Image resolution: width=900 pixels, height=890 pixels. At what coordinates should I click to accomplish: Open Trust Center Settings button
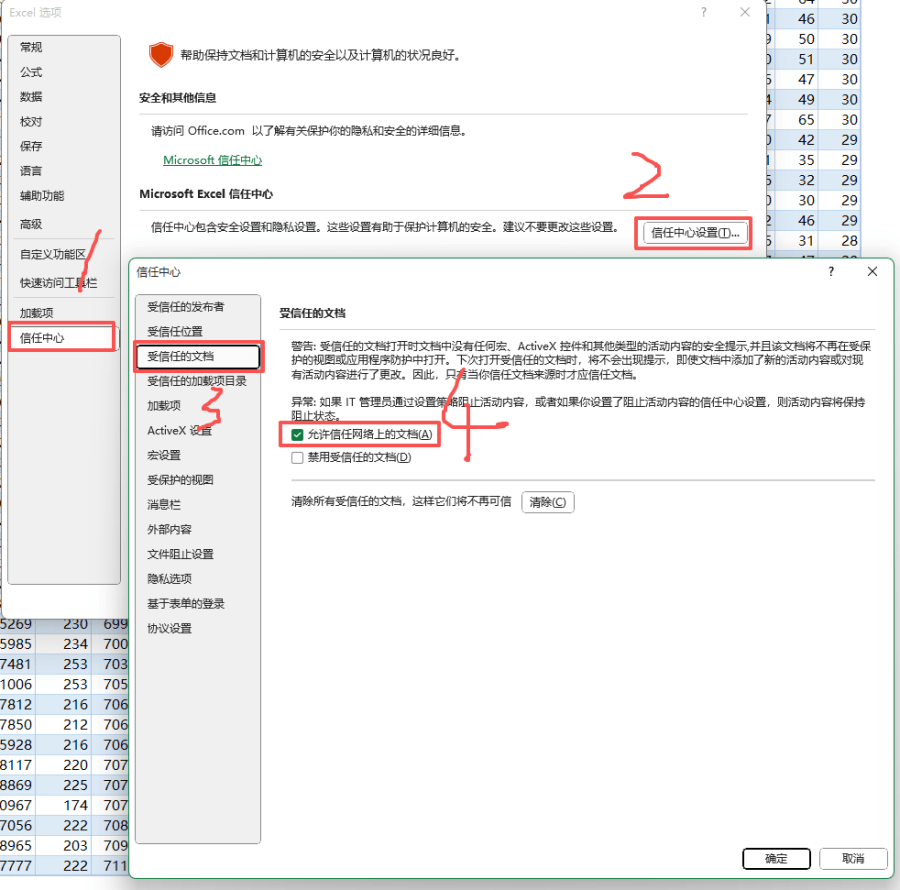(695, 233)
